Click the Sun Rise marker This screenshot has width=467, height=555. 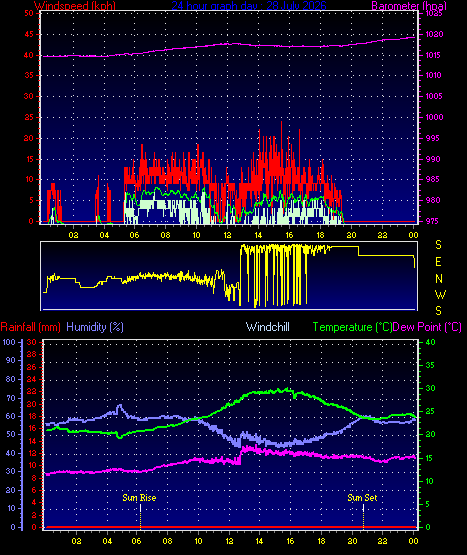139,498
